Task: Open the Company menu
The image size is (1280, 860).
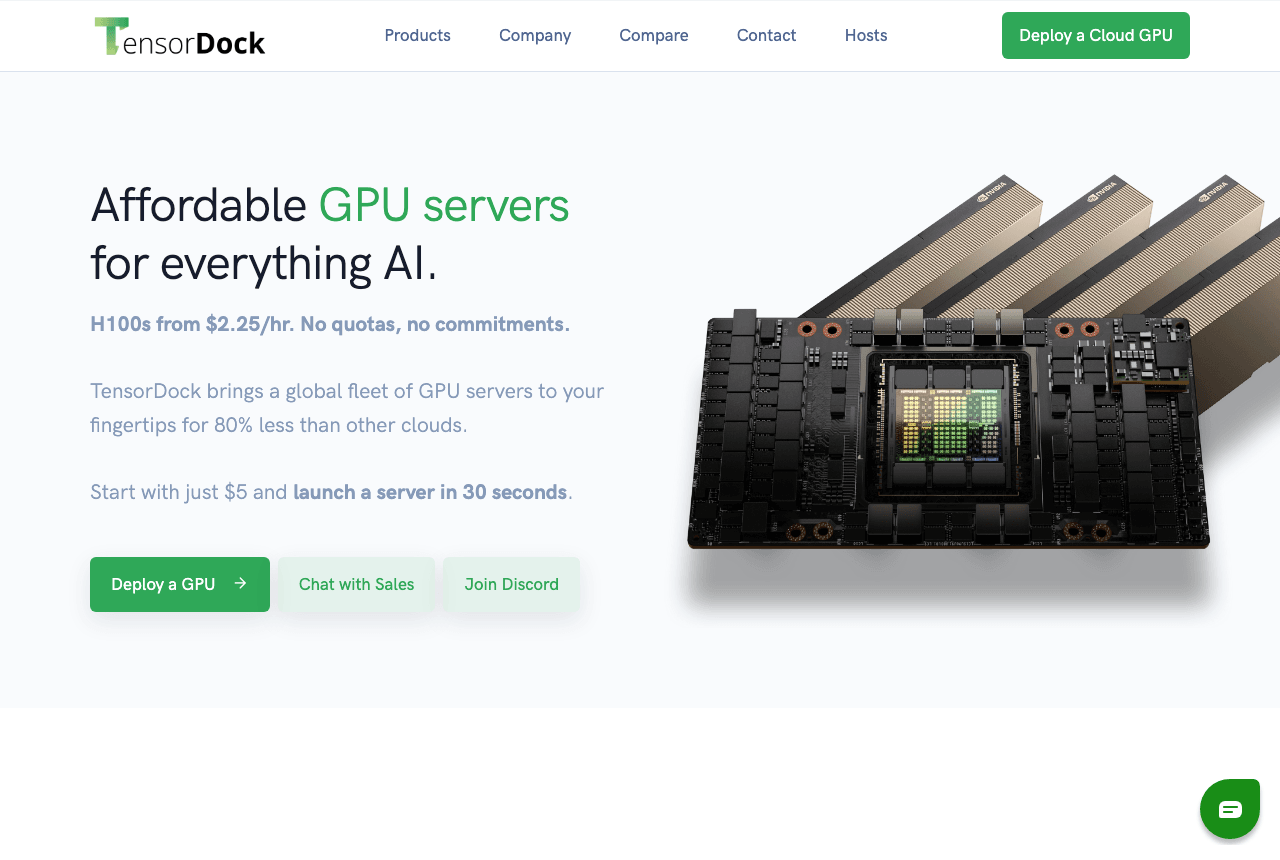Action: (535, 36)
